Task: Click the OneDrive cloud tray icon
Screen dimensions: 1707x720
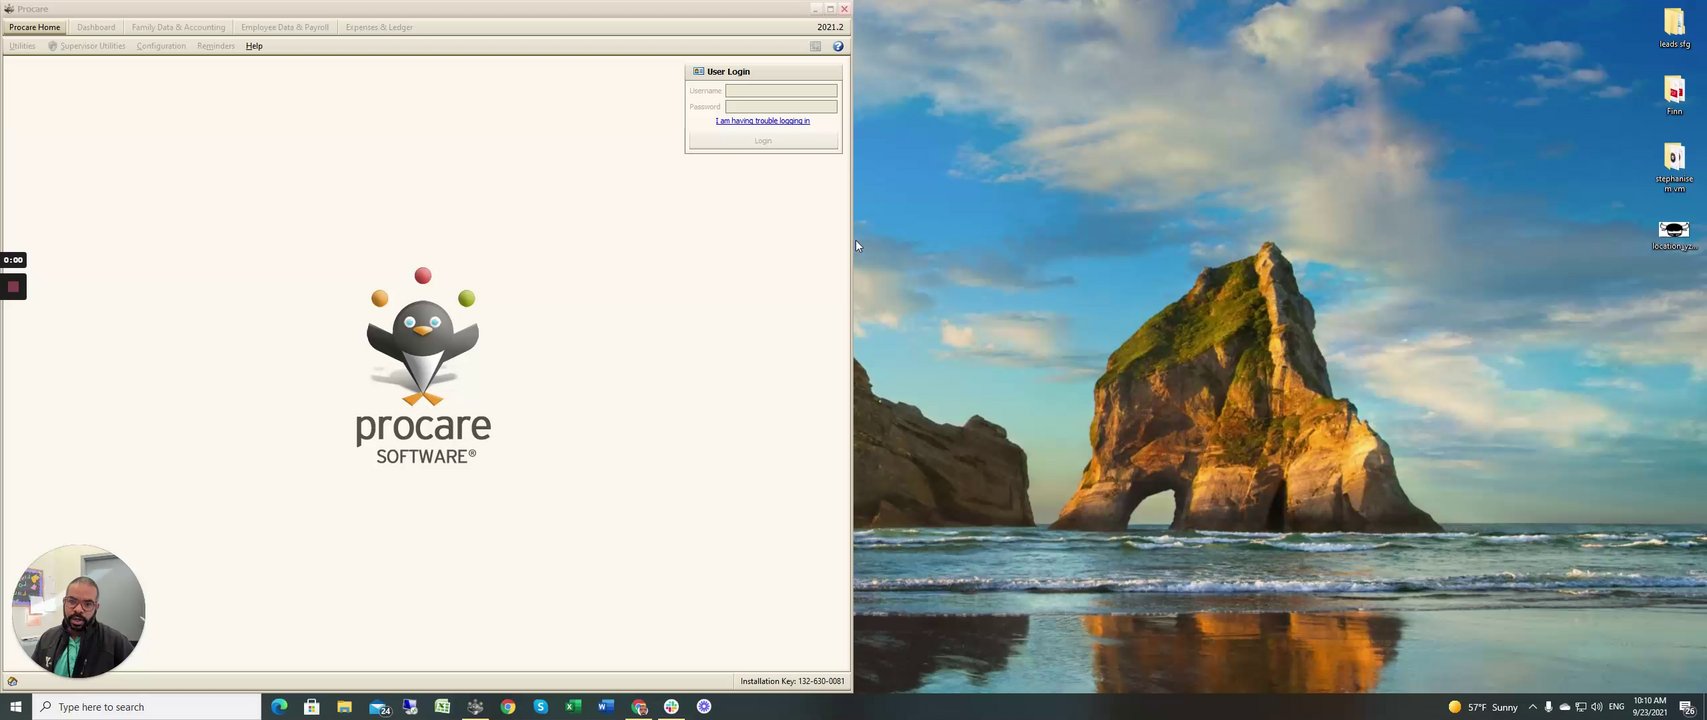Action: click(1565, 707)
